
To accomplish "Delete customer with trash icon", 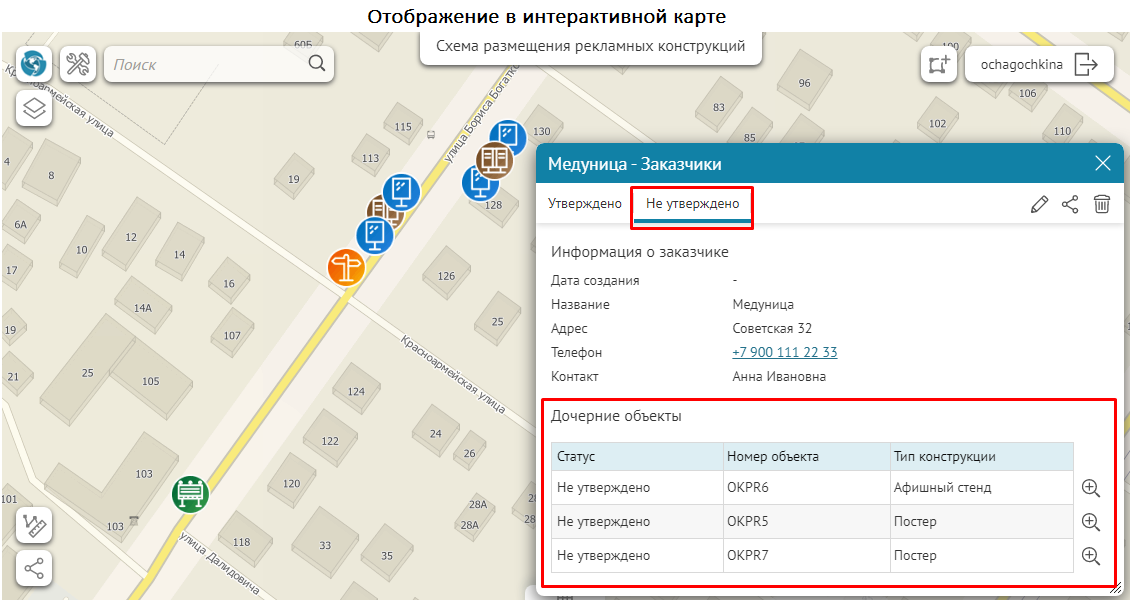I will click(1102, 204).
